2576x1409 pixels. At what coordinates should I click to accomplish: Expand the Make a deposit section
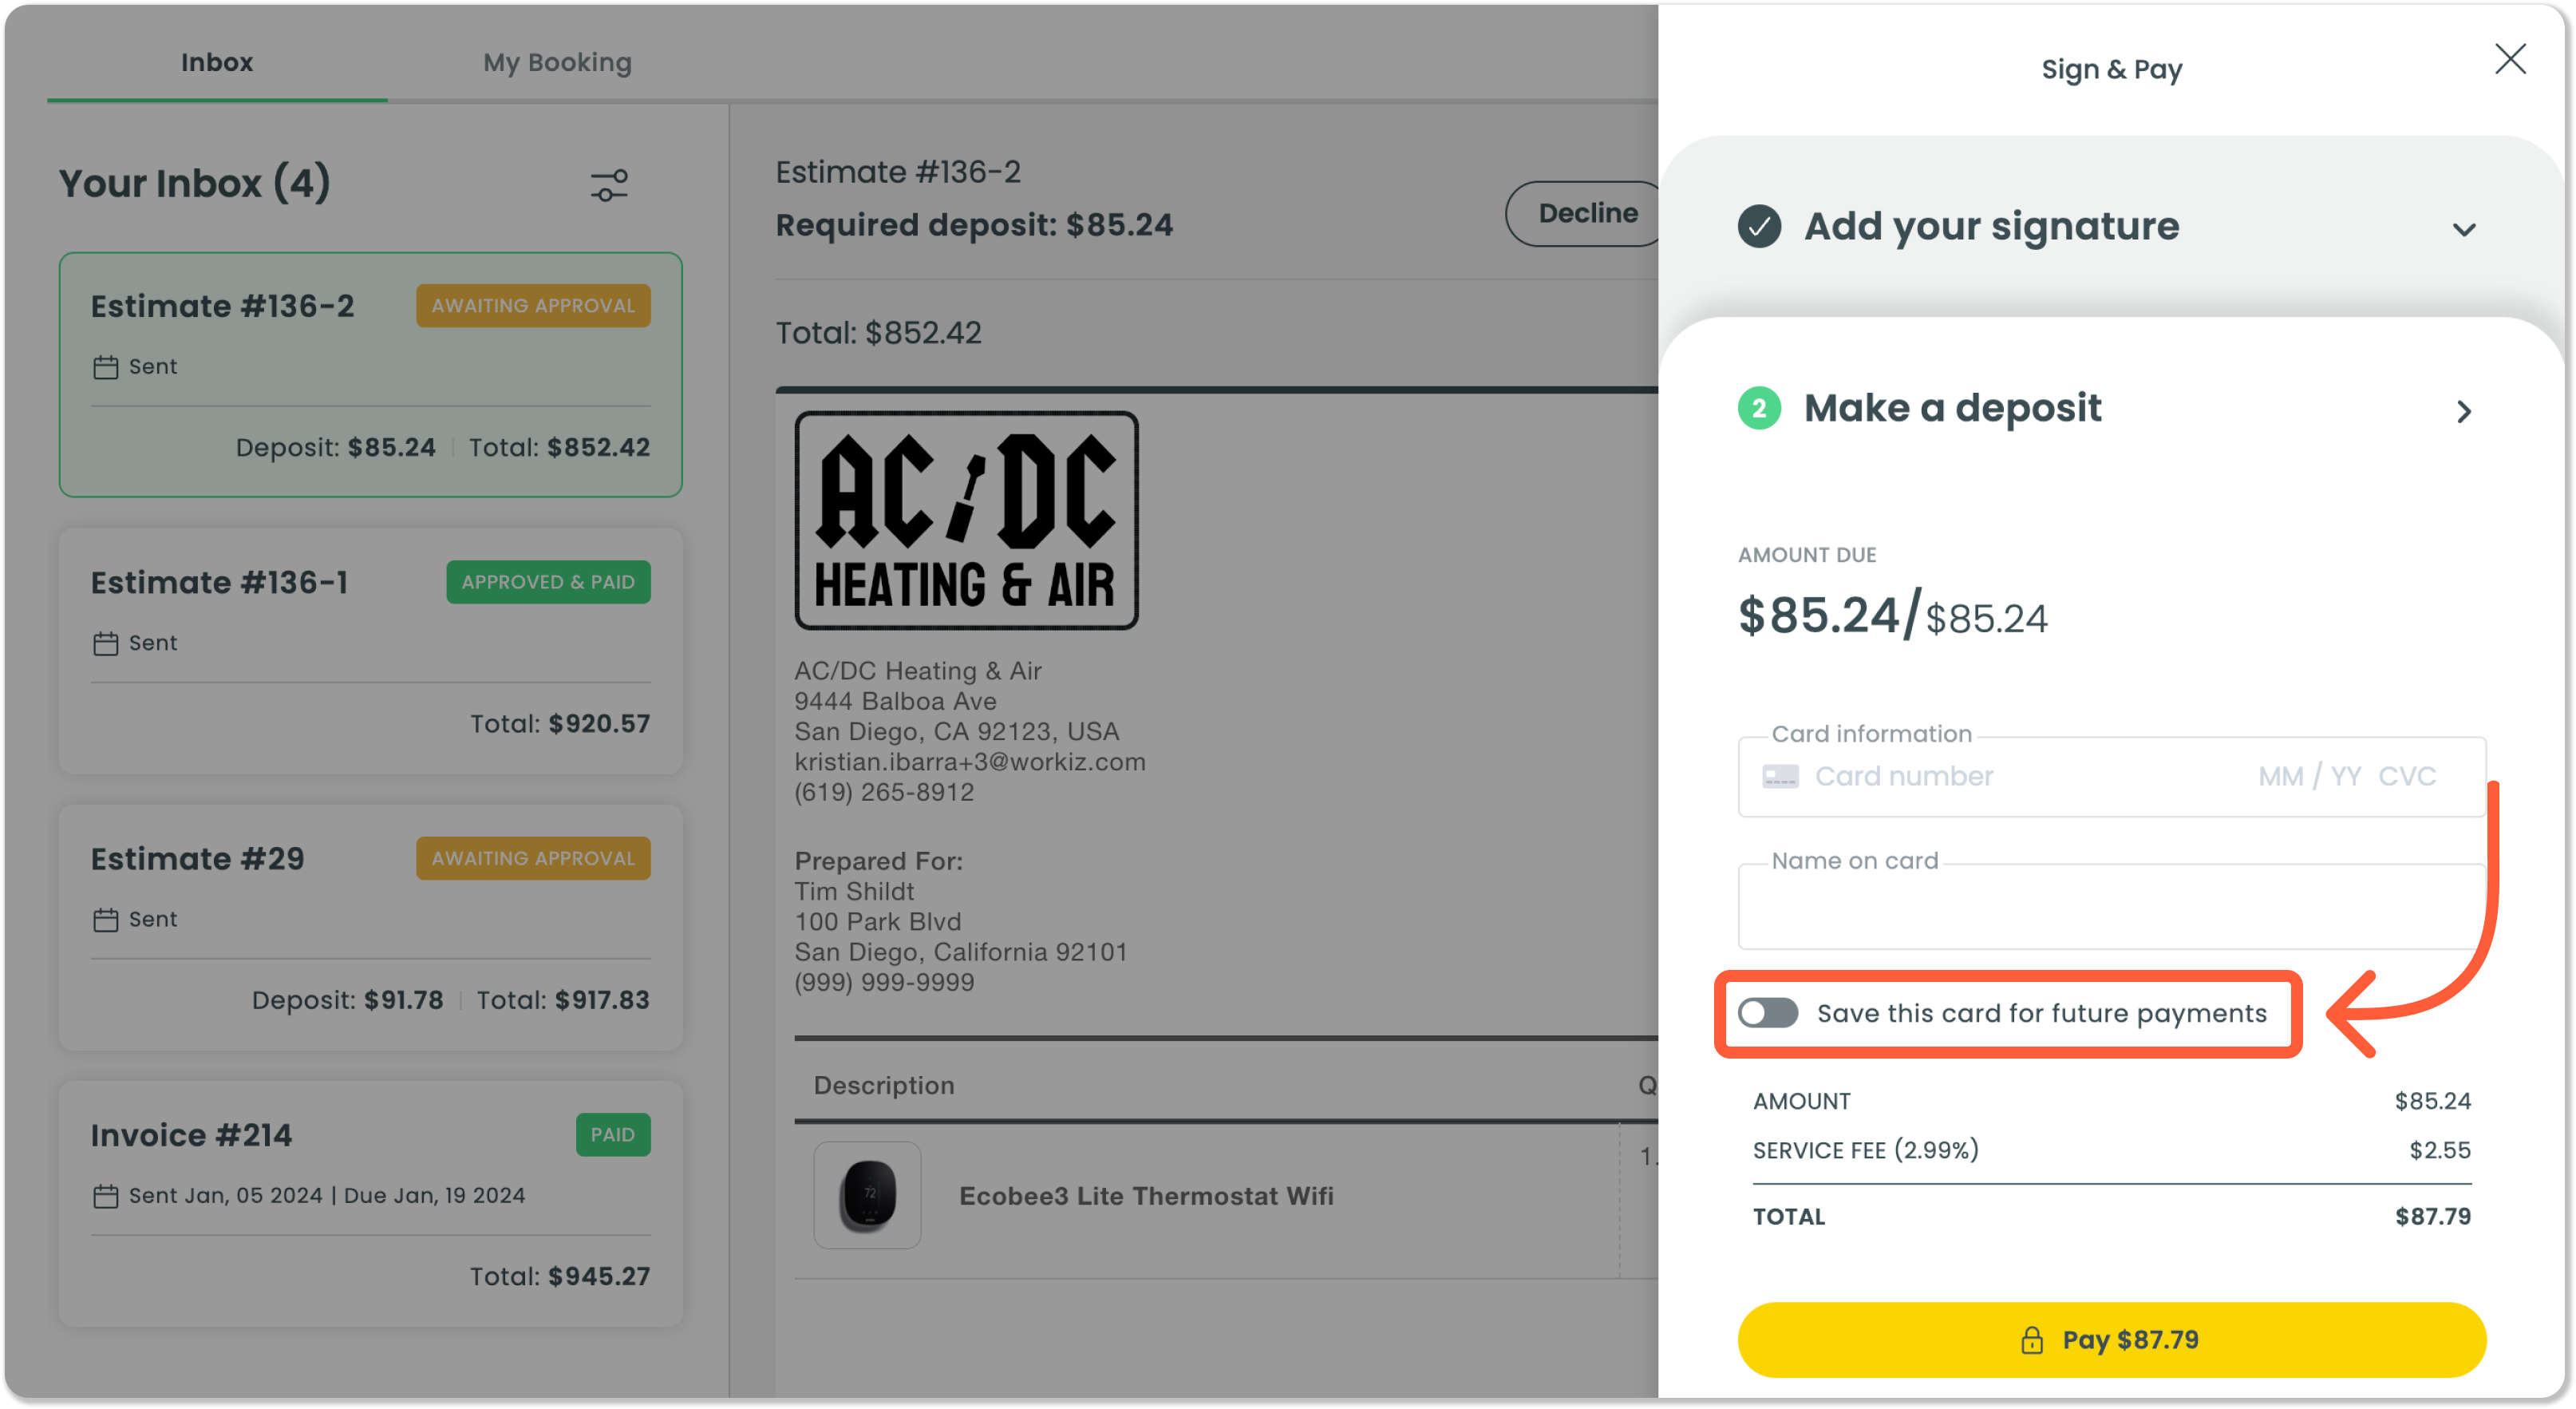tap(2464, 411)
